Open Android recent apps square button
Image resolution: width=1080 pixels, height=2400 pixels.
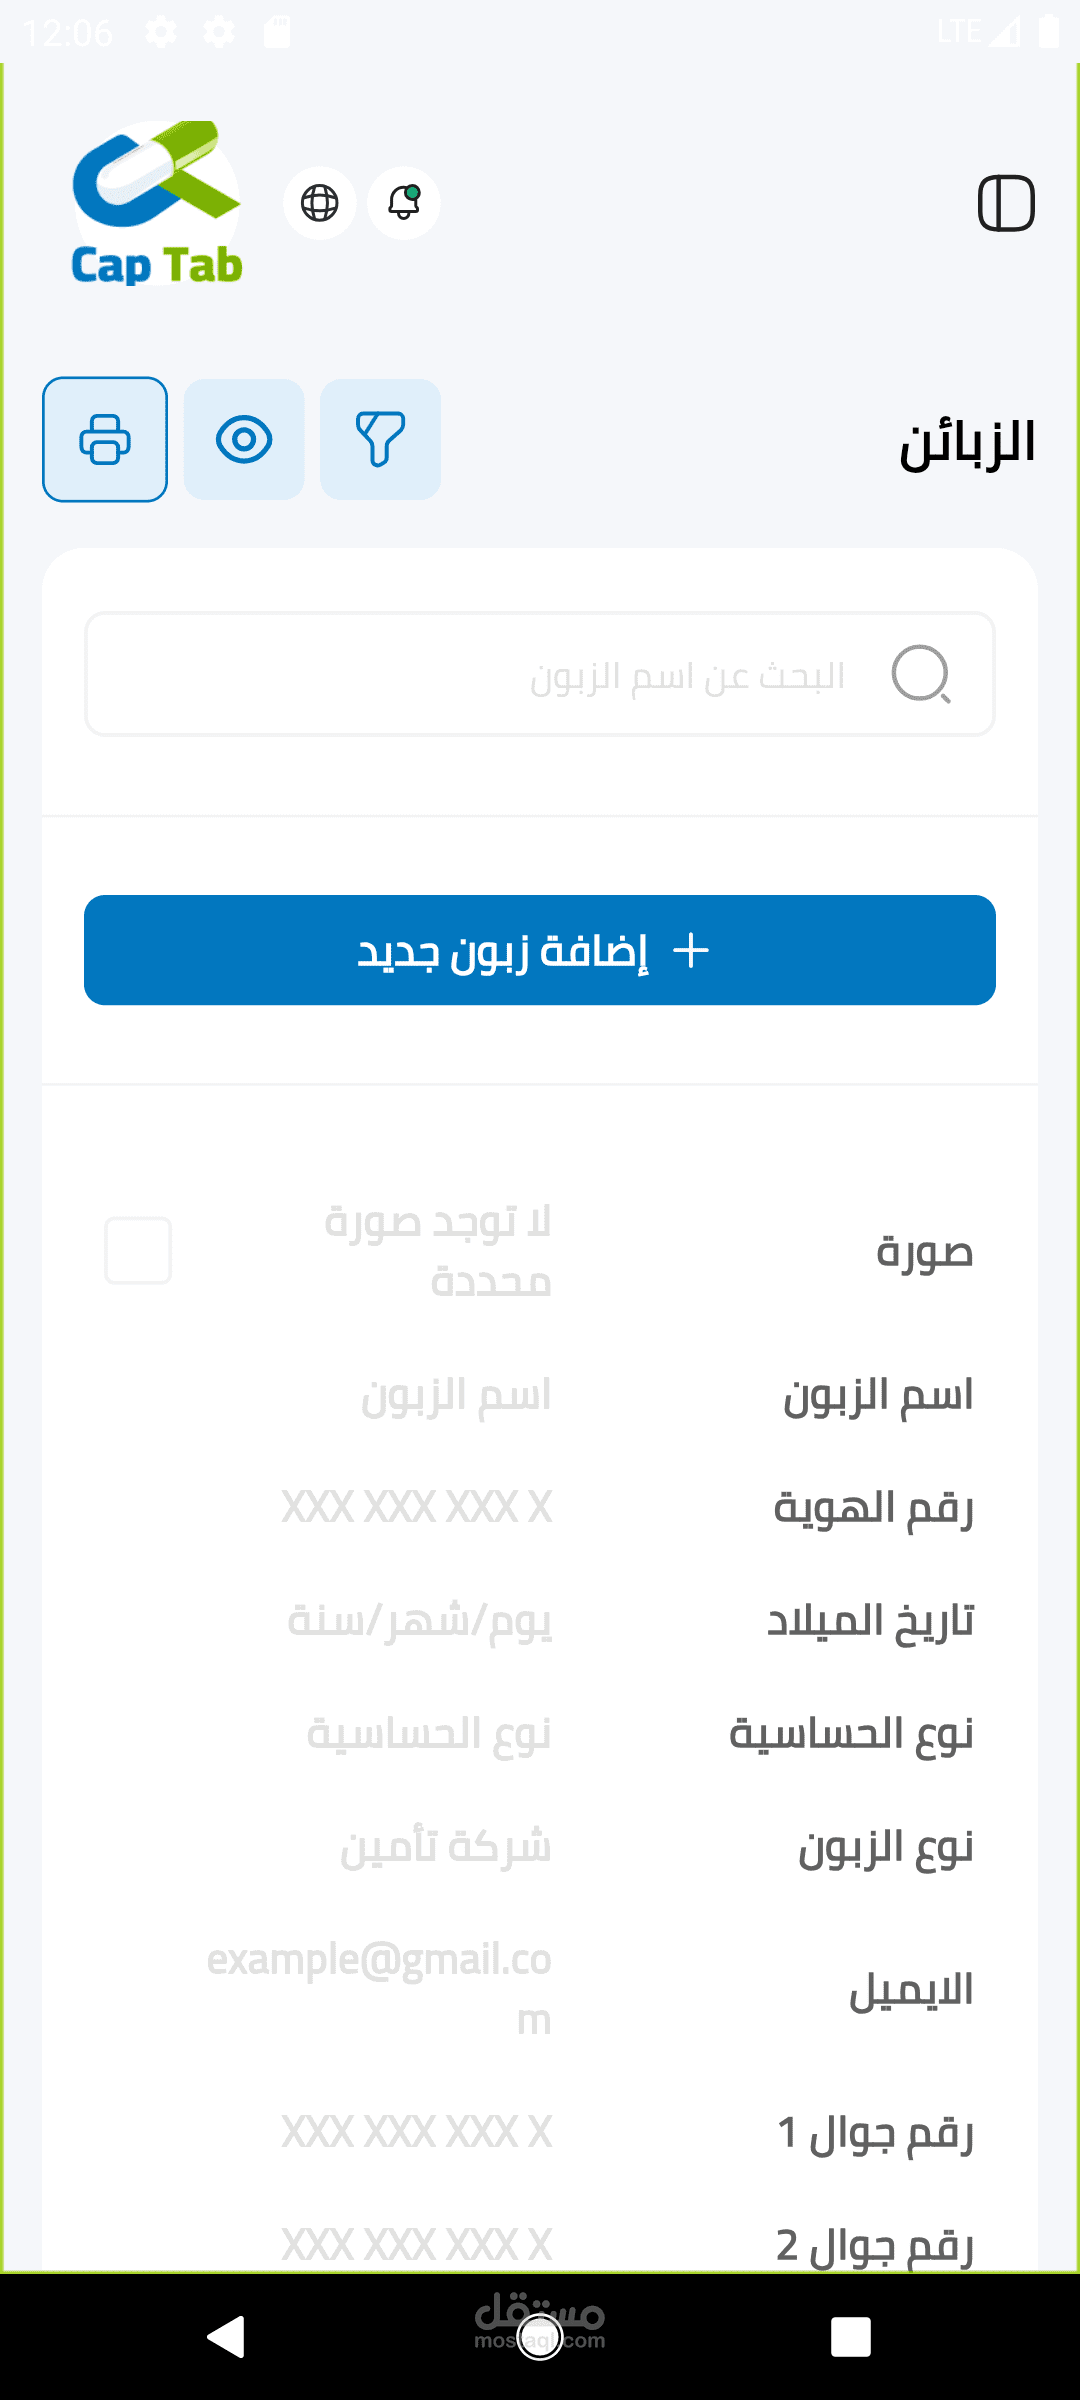click(x=851, y=2337)
